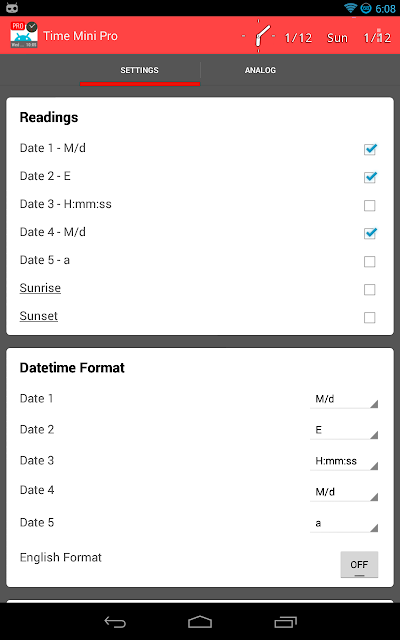Open the recent apps overview
This screenshot has height=640, width=400.
click(x=285, y=622)
